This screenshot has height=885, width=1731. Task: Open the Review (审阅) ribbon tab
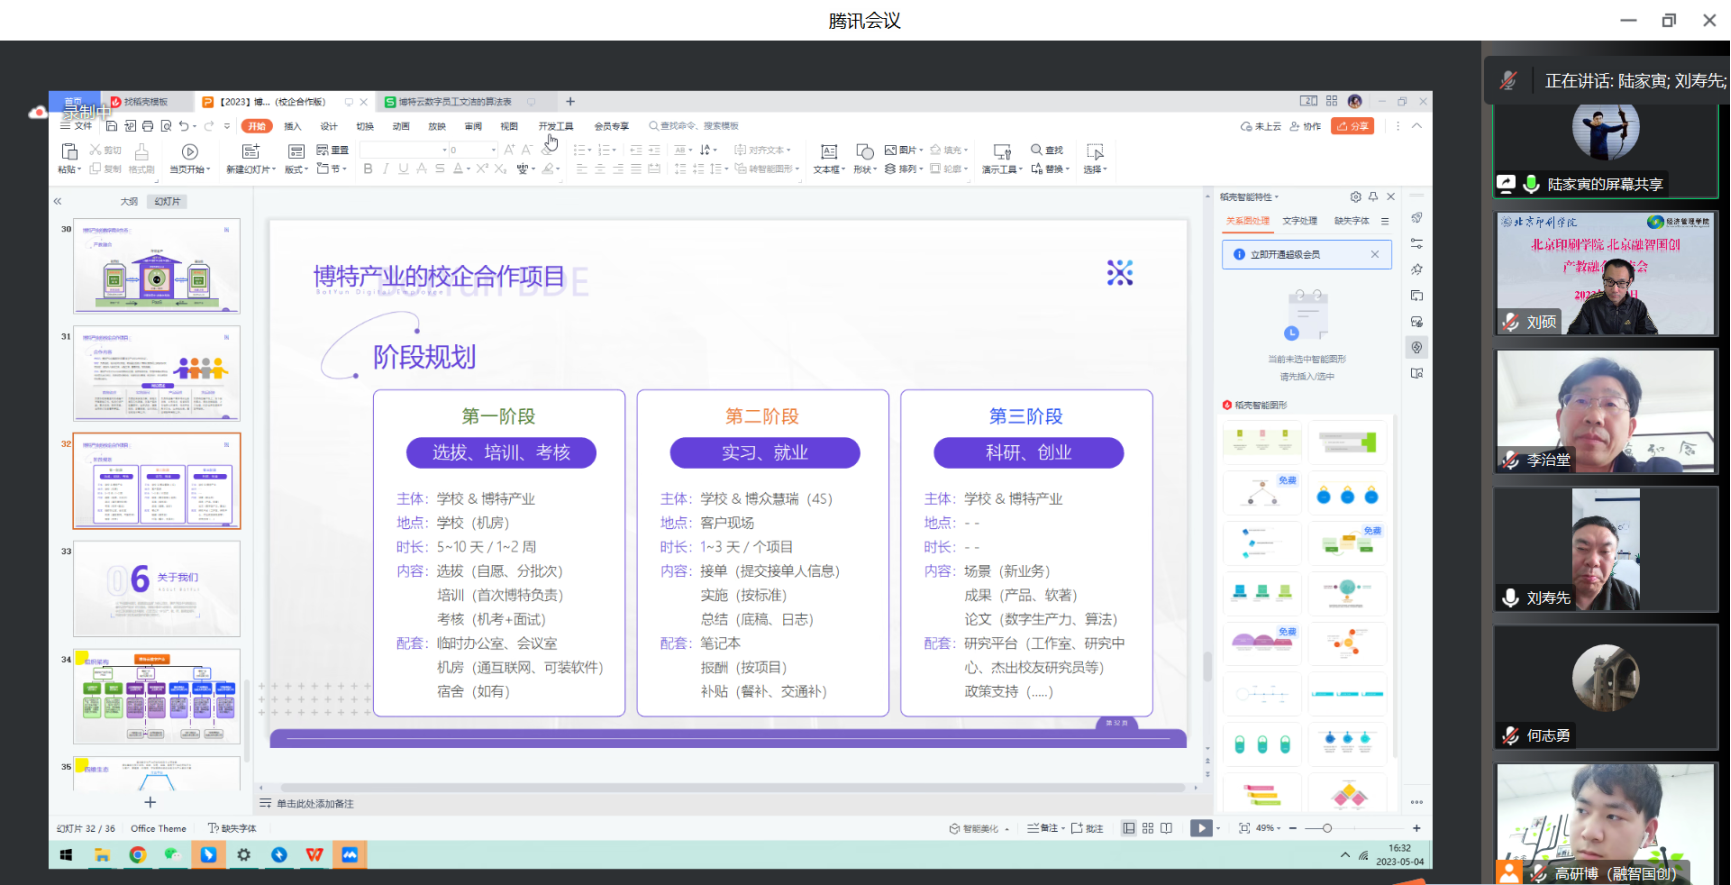pyautogui.click(x=473, y=126)
